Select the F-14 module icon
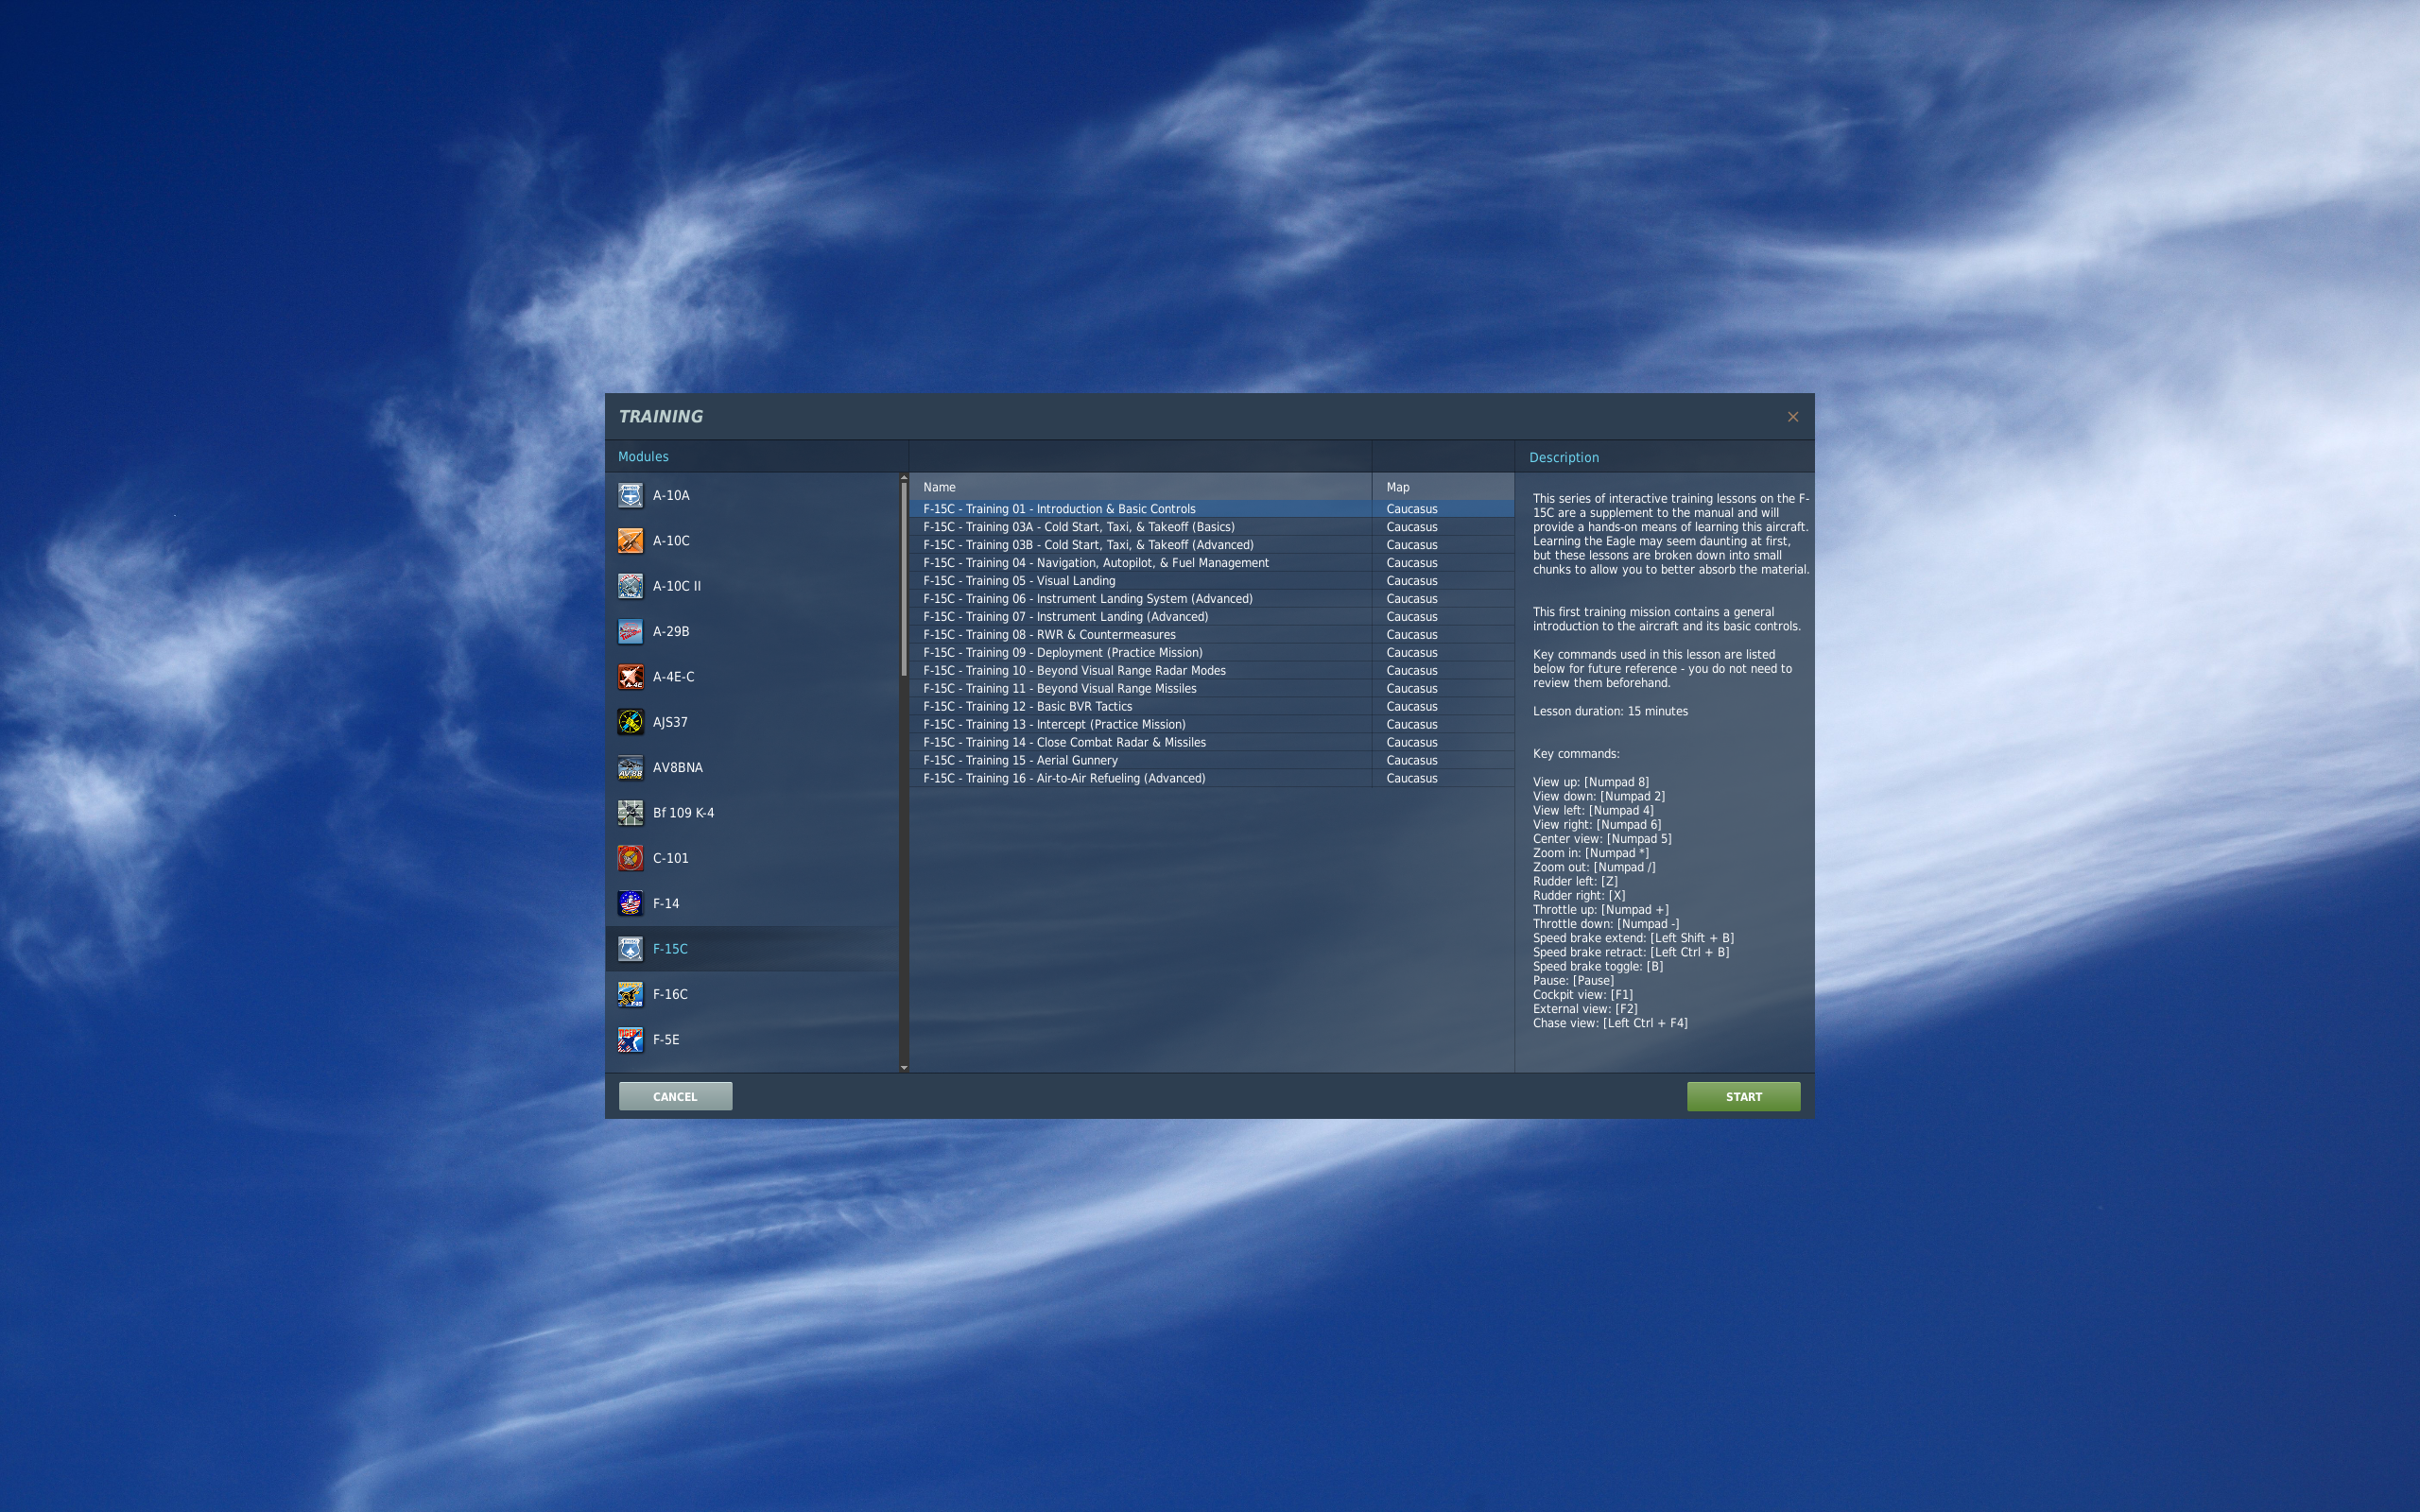Image resolution: width=2420 pixels, height=1512 pixels. point(630,903)
